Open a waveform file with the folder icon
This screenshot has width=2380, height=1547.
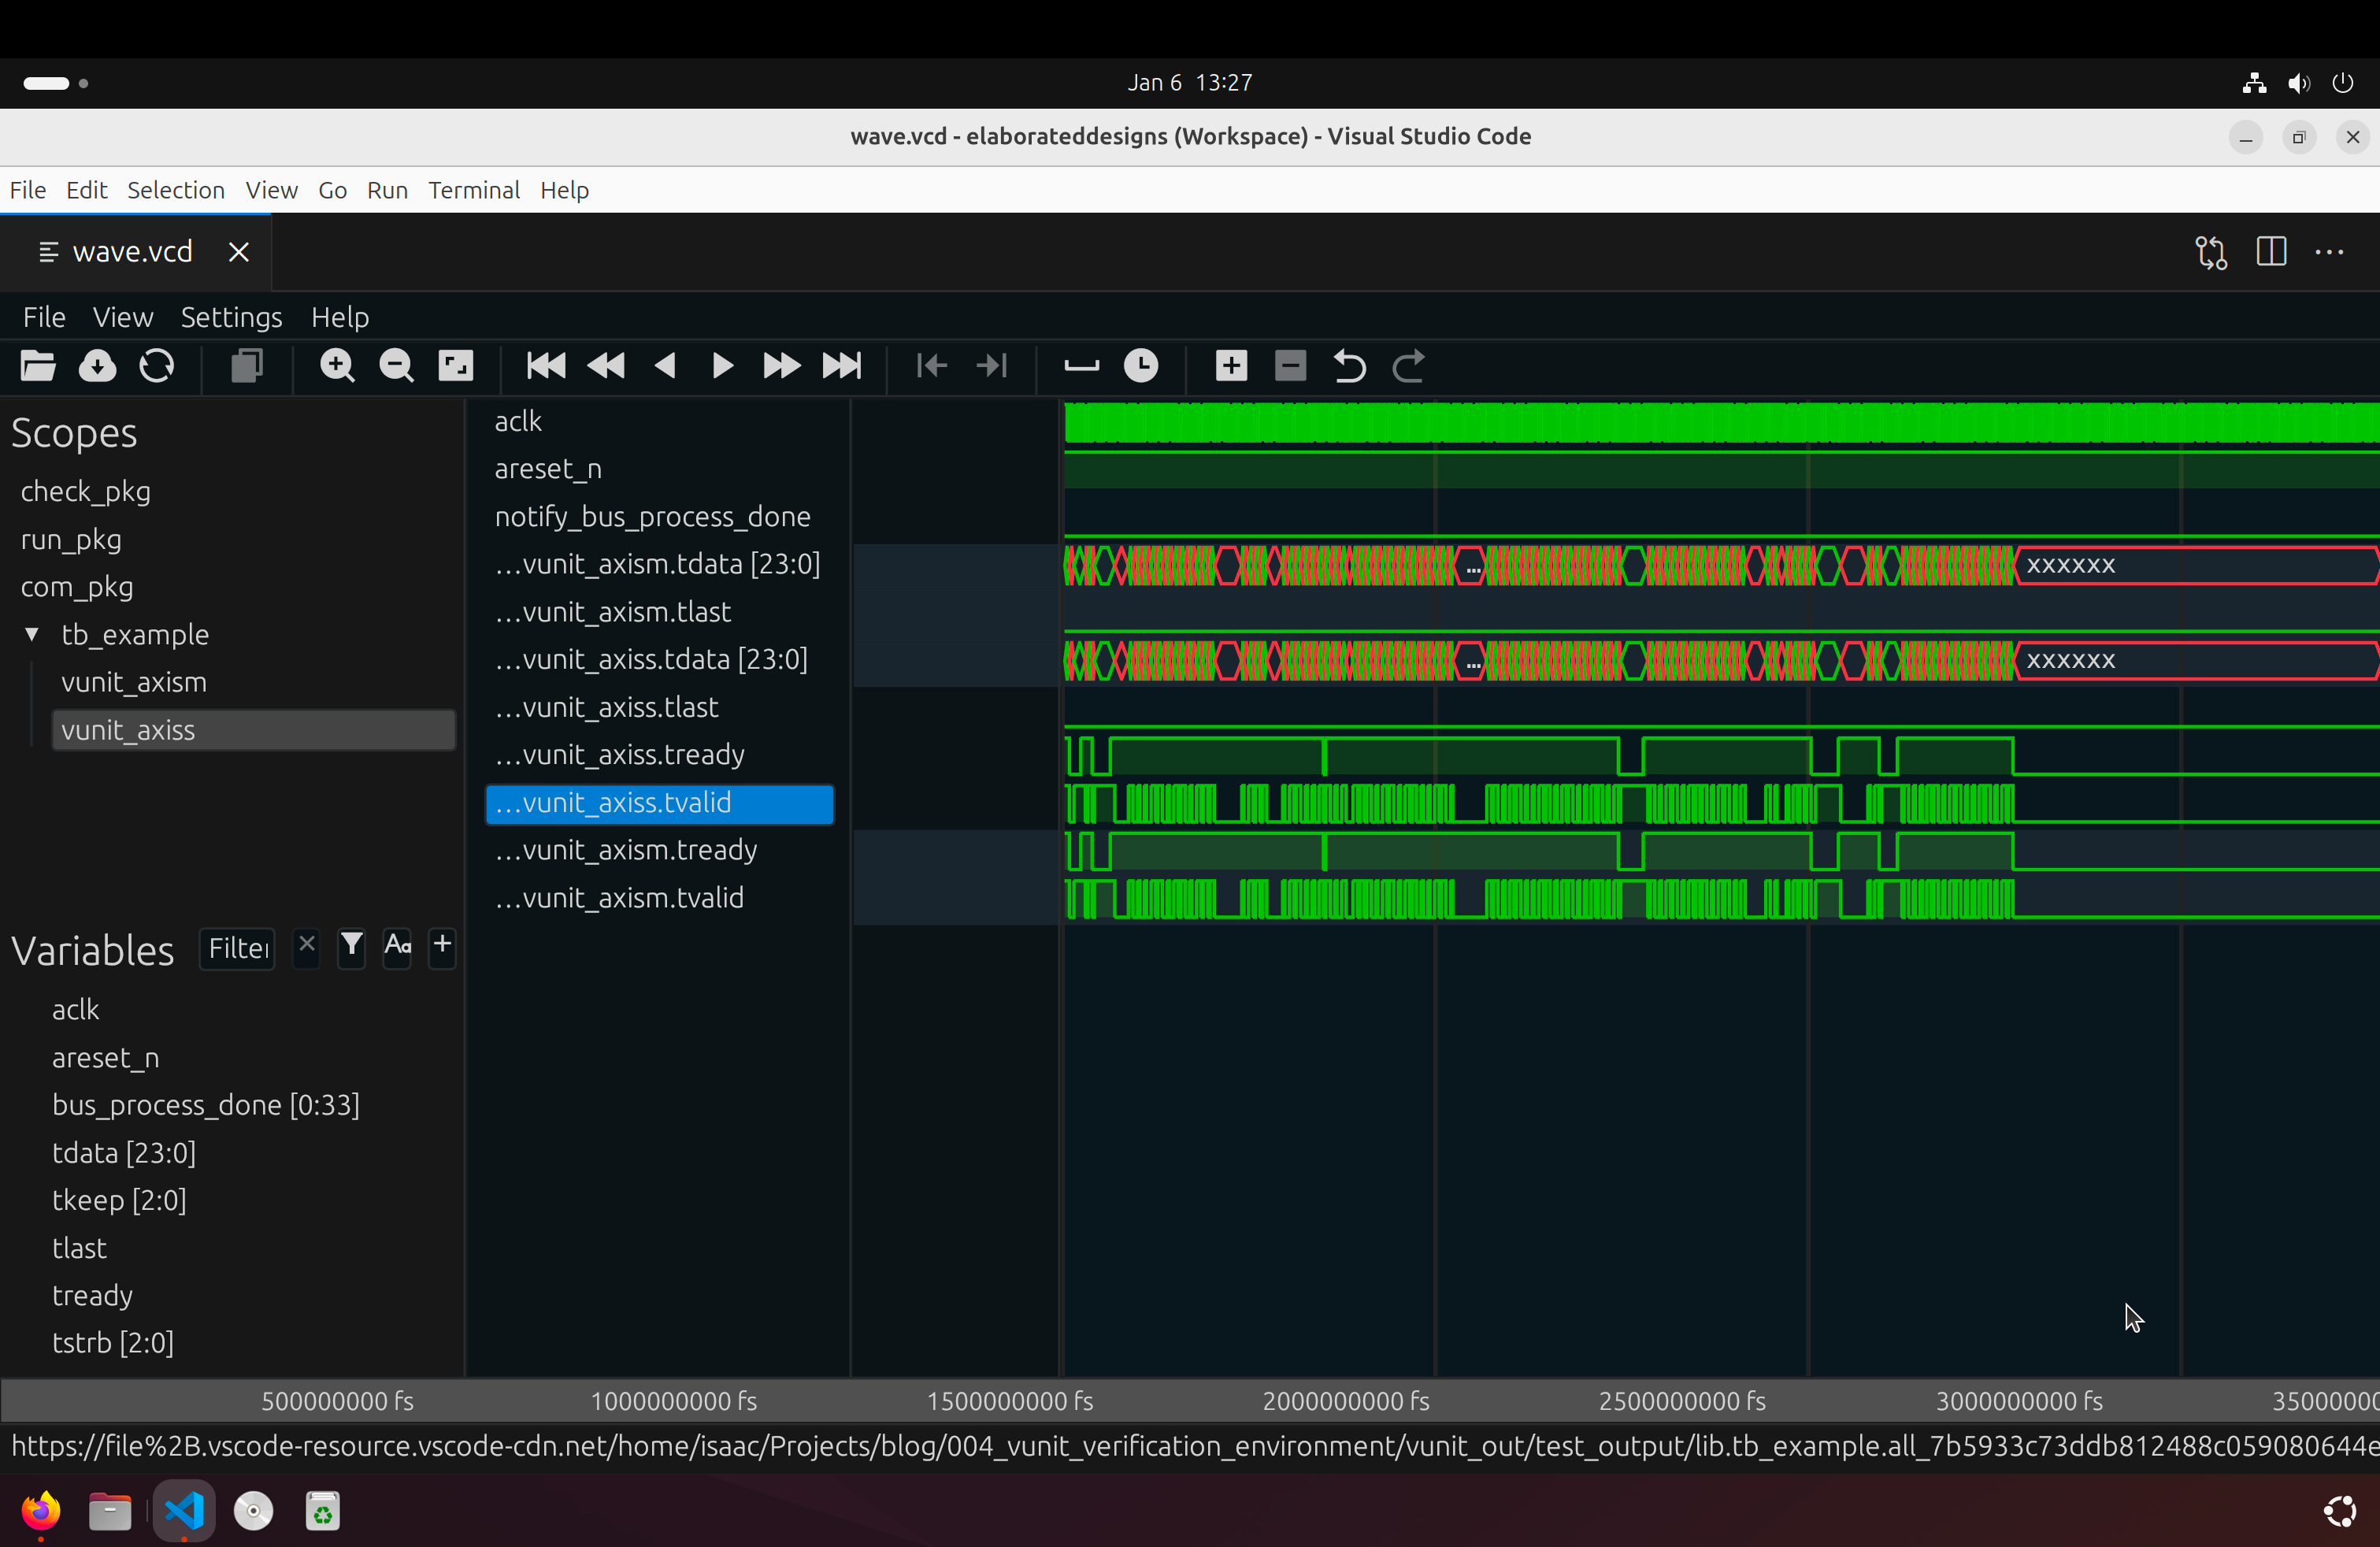tap(38, 366)
